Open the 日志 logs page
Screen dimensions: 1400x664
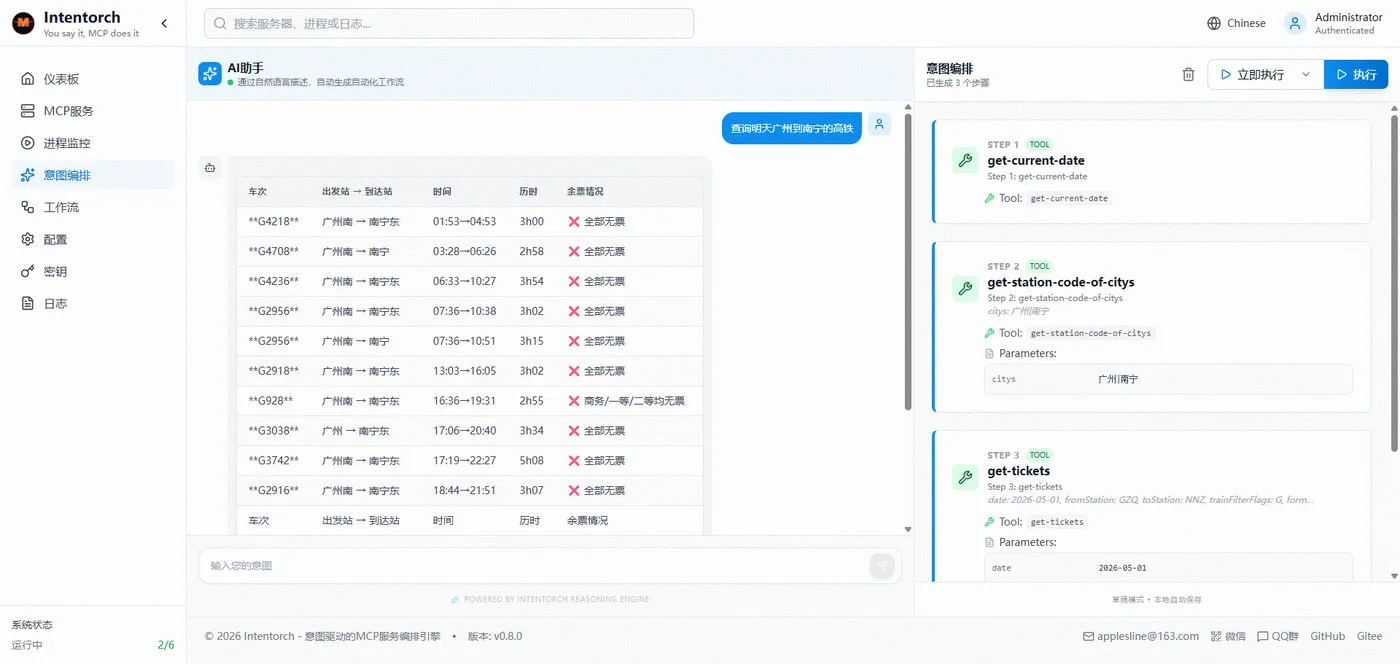pos(93,303)
